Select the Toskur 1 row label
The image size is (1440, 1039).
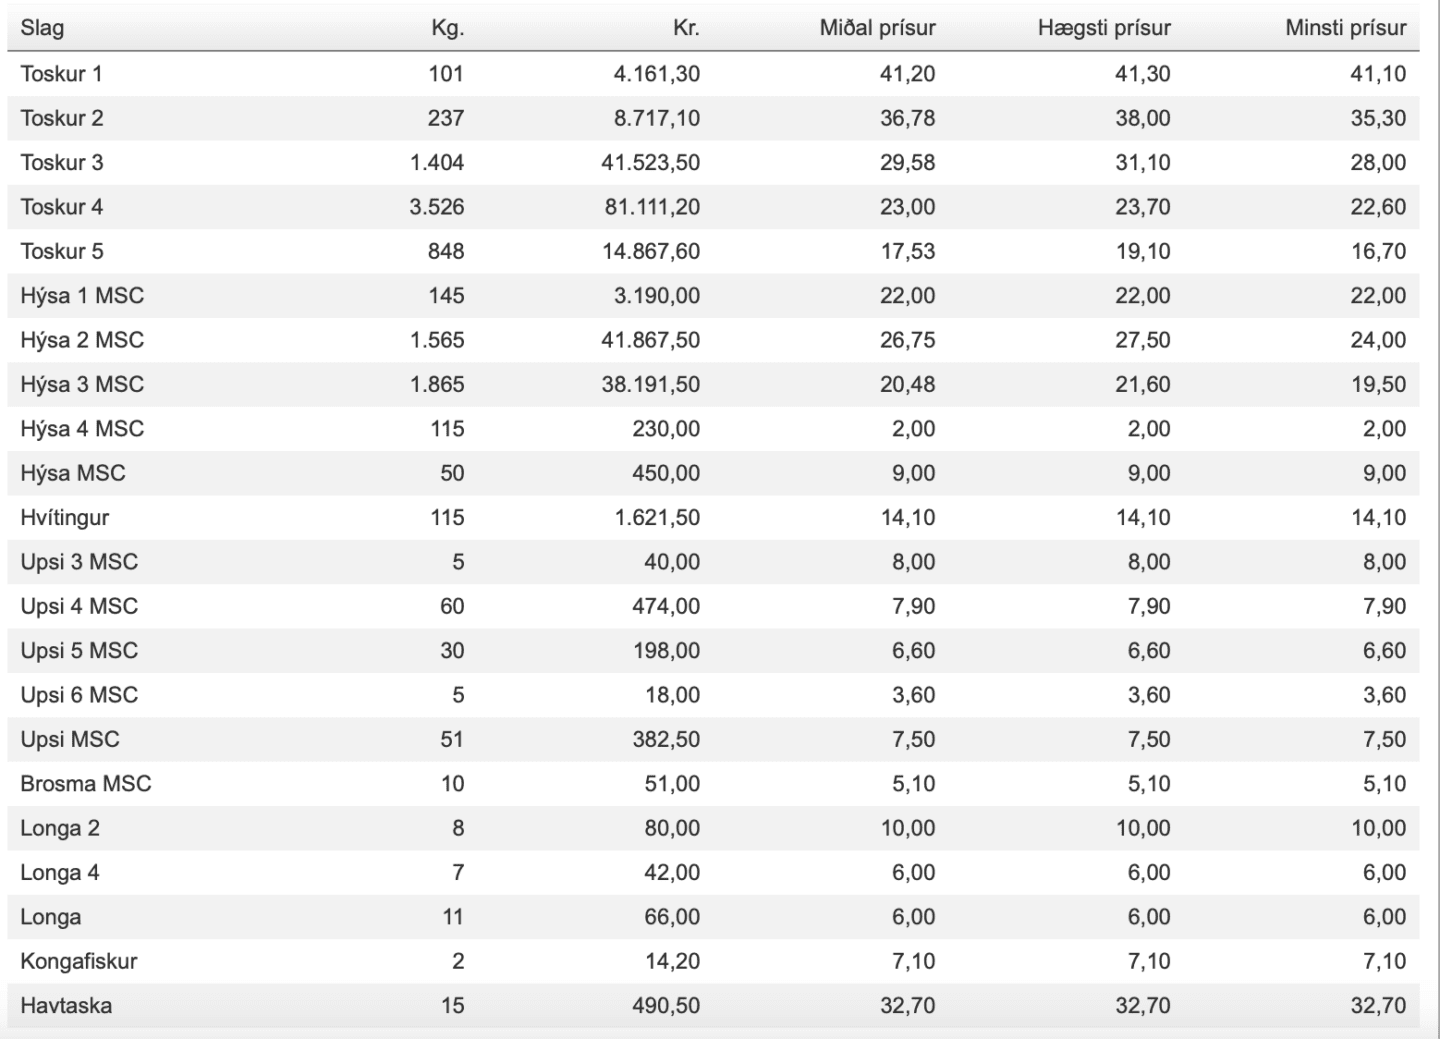click(x=61, y=74)
